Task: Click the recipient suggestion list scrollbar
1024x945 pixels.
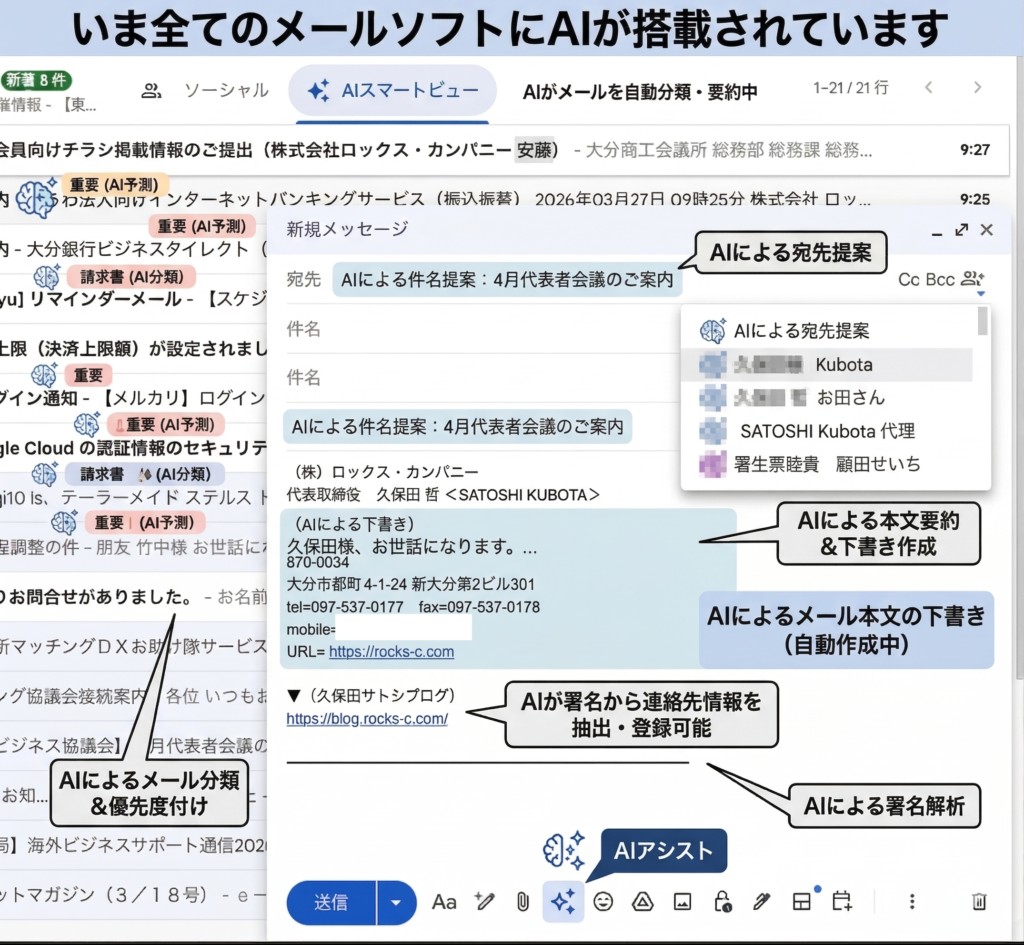Action: tap(983, 321)
